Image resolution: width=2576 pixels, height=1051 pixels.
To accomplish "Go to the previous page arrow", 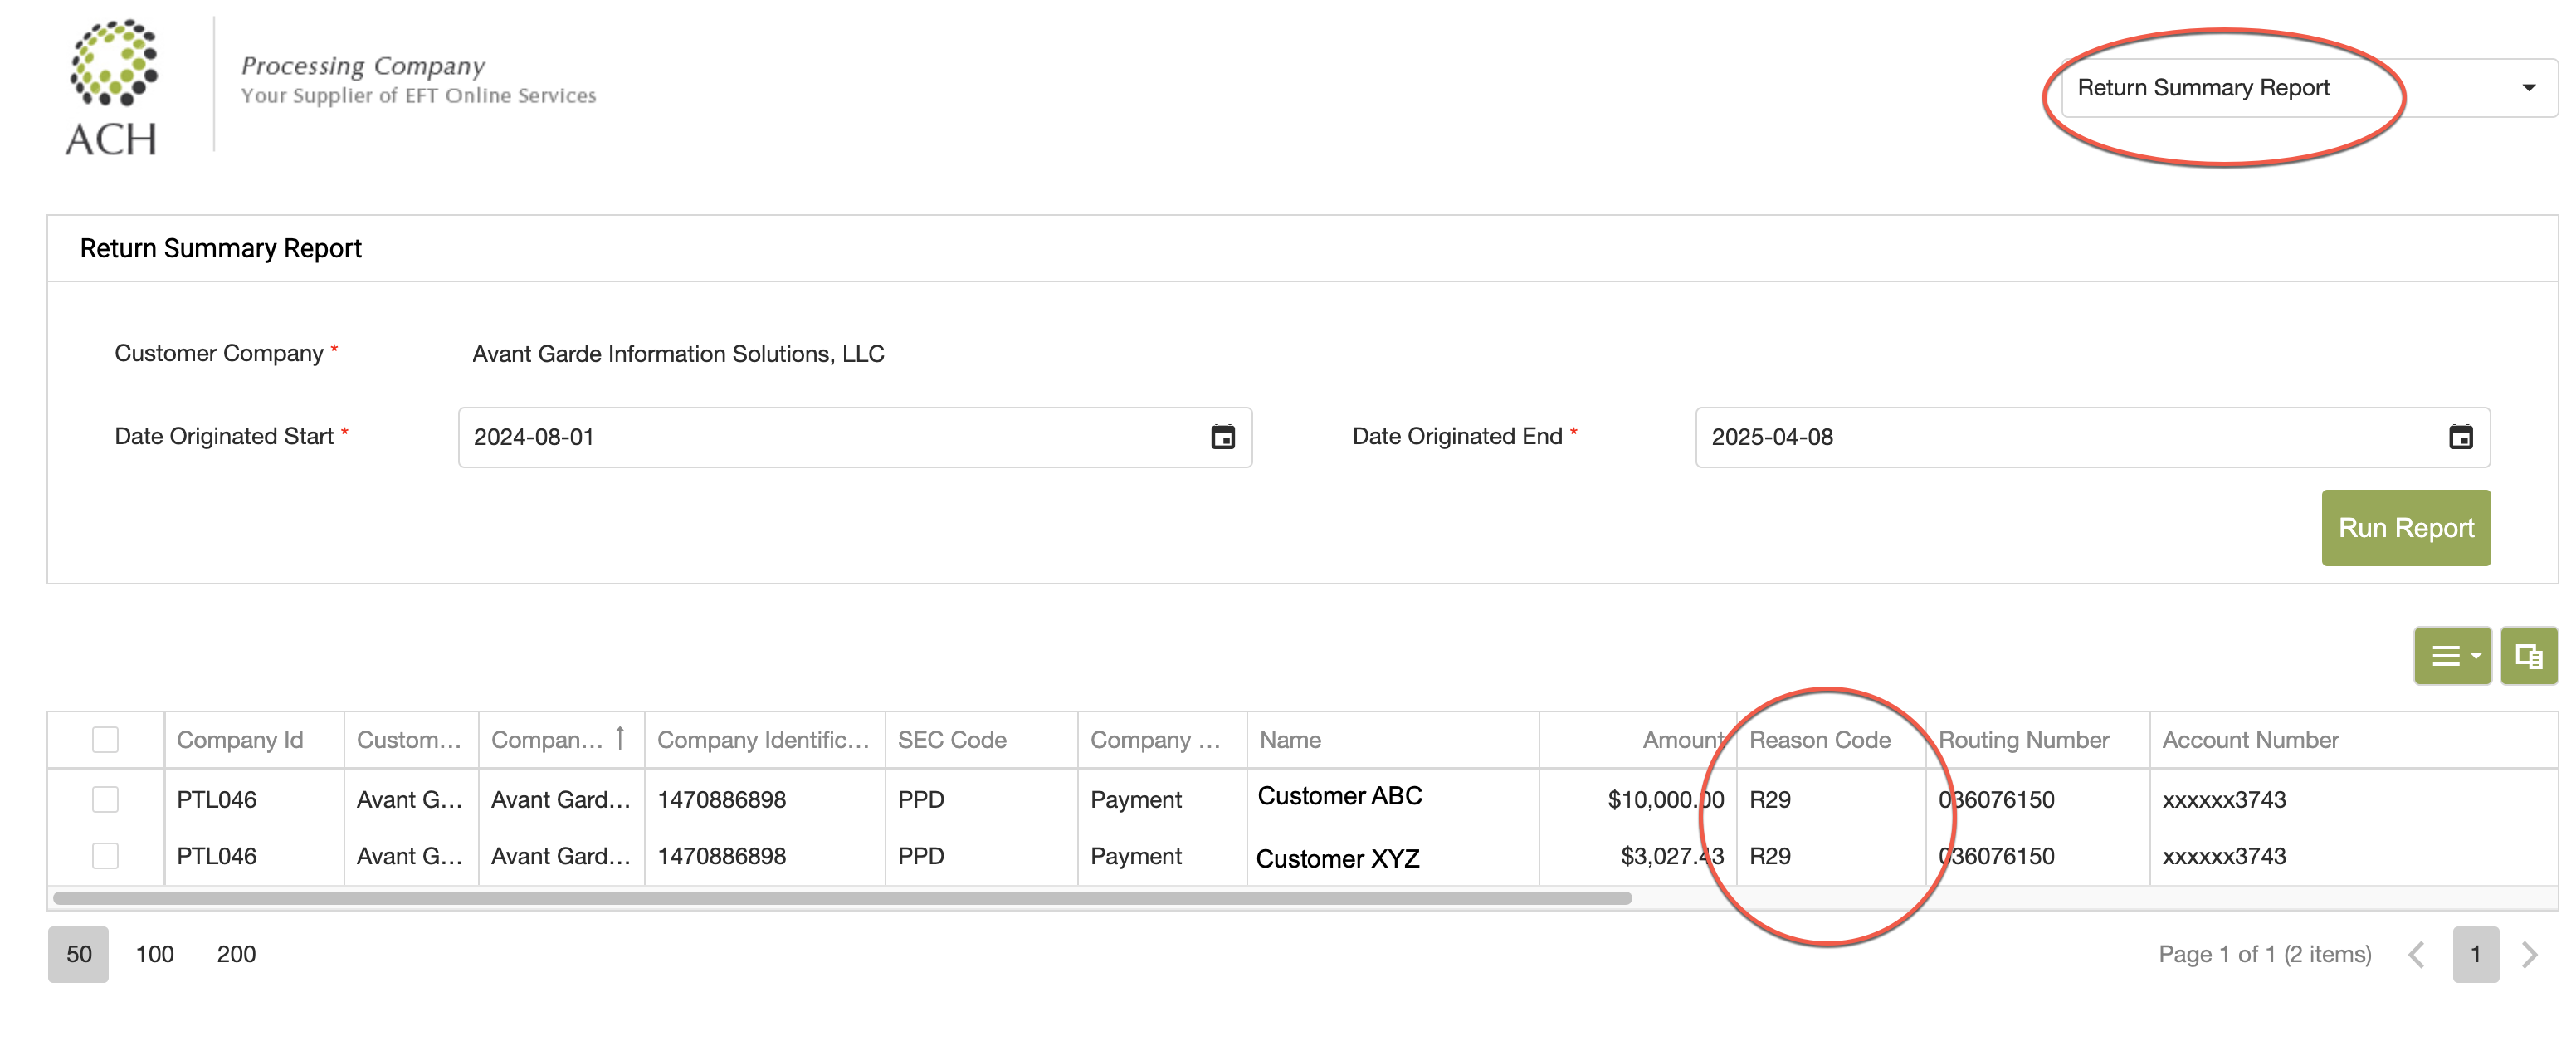I will tap(2417, 954).
